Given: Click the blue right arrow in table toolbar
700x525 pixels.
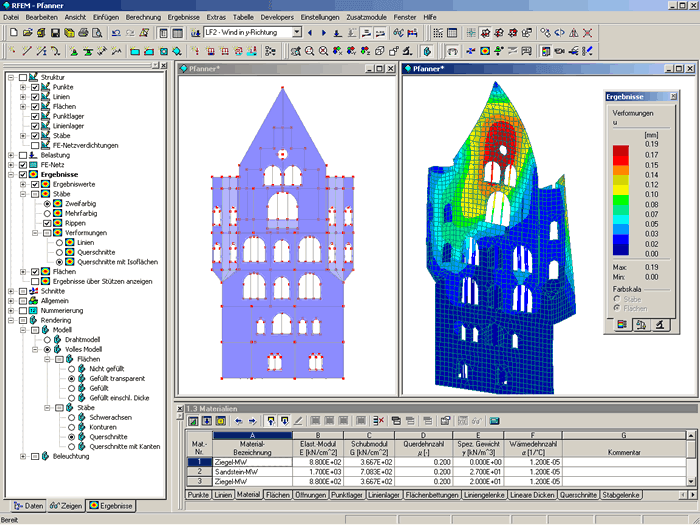Looking at the screenshot, I should (x=252, y=421).
